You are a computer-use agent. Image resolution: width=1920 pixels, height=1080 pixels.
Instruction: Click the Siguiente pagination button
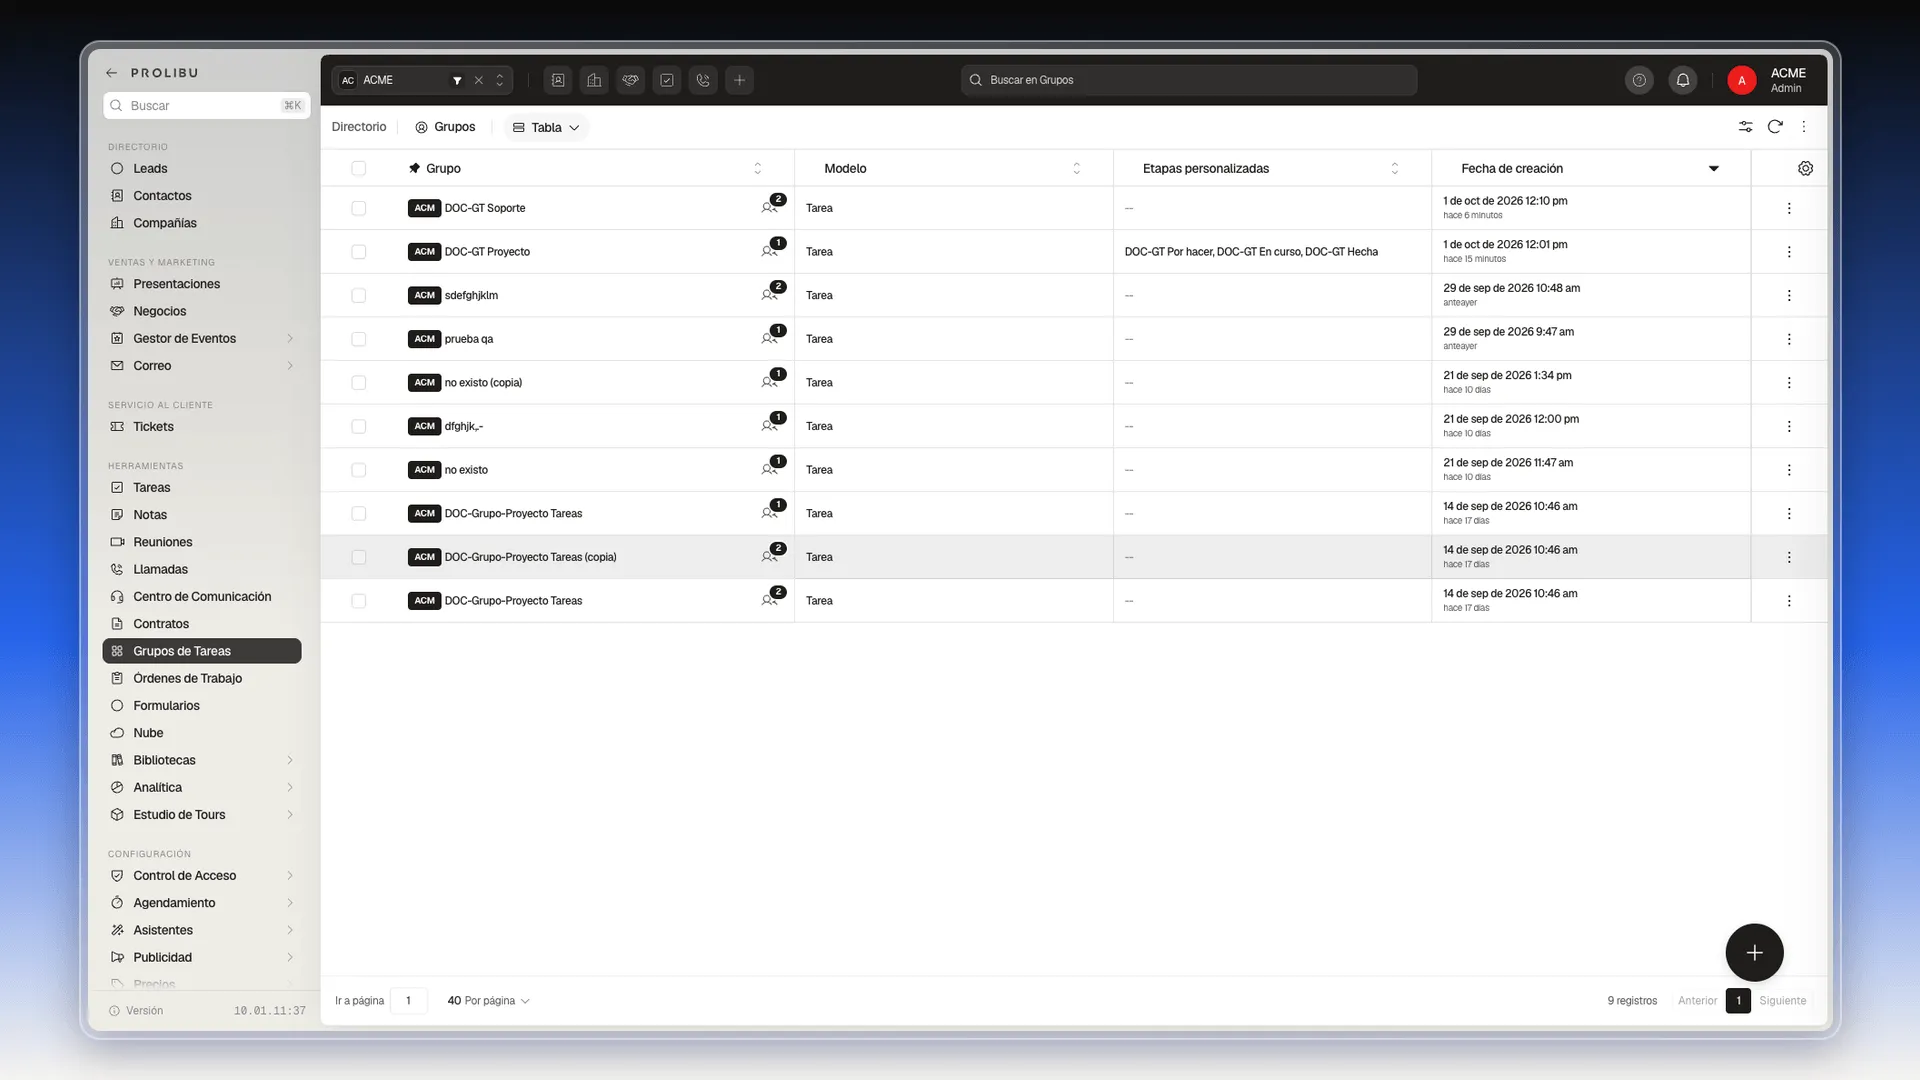tap(1782, 1000)
